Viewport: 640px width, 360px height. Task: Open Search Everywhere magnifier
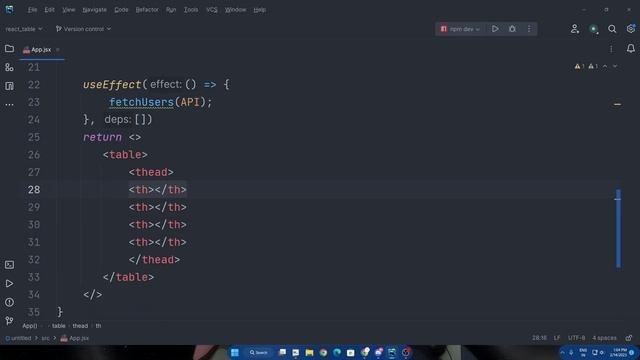tap(612, 29)
